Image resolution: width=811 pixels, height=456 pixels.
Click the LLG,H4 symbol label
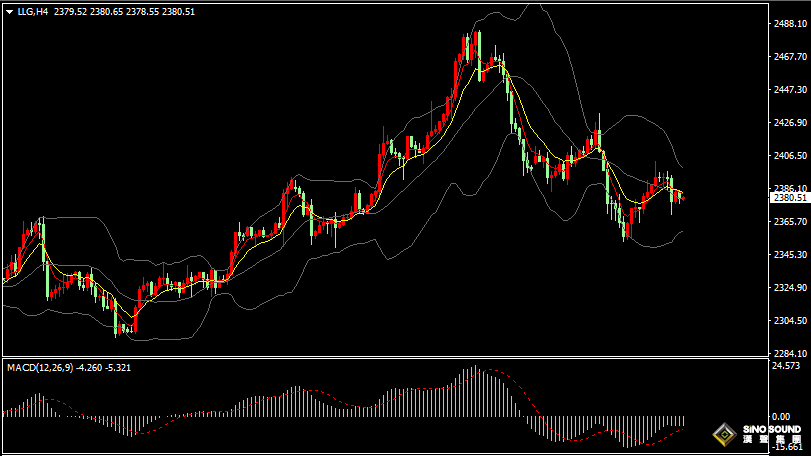click(32, 12)
